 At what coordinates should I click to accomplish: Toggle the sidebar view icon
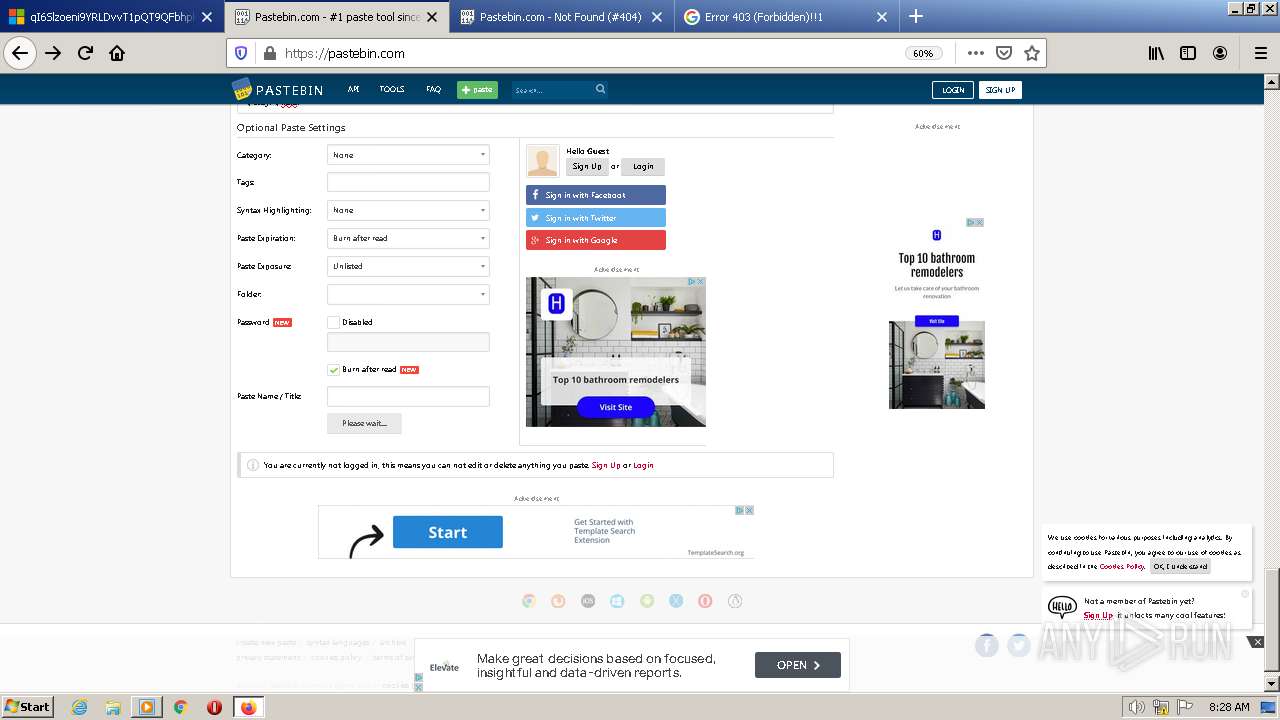coord(1188,53)
